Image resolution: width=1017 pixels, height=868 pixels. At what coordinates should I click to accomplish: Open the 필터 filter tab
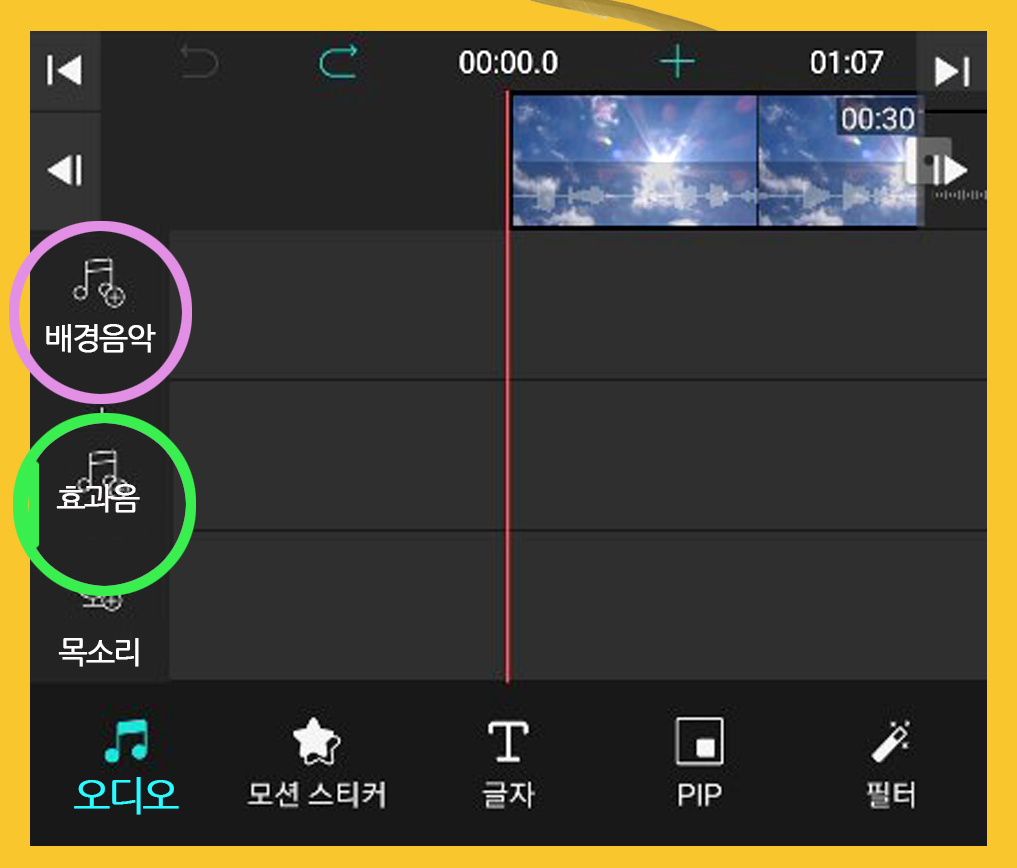[891, 766]
